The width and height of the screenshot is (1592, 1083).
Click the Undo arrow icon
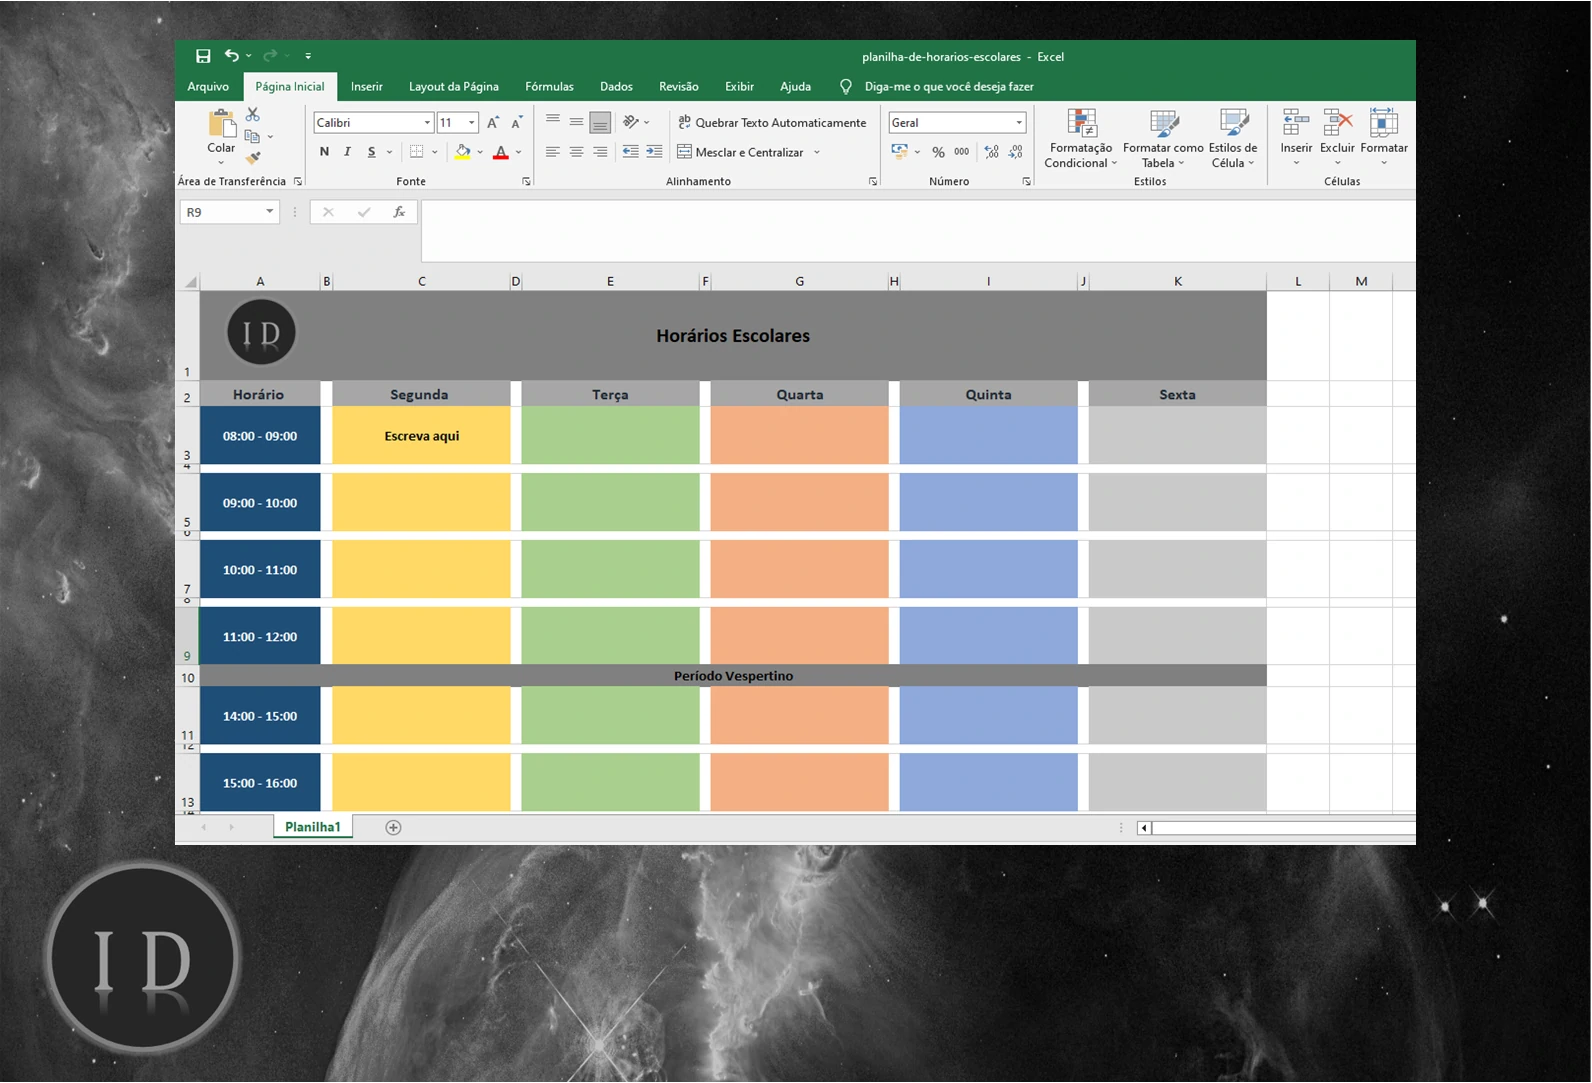(232, 56)
